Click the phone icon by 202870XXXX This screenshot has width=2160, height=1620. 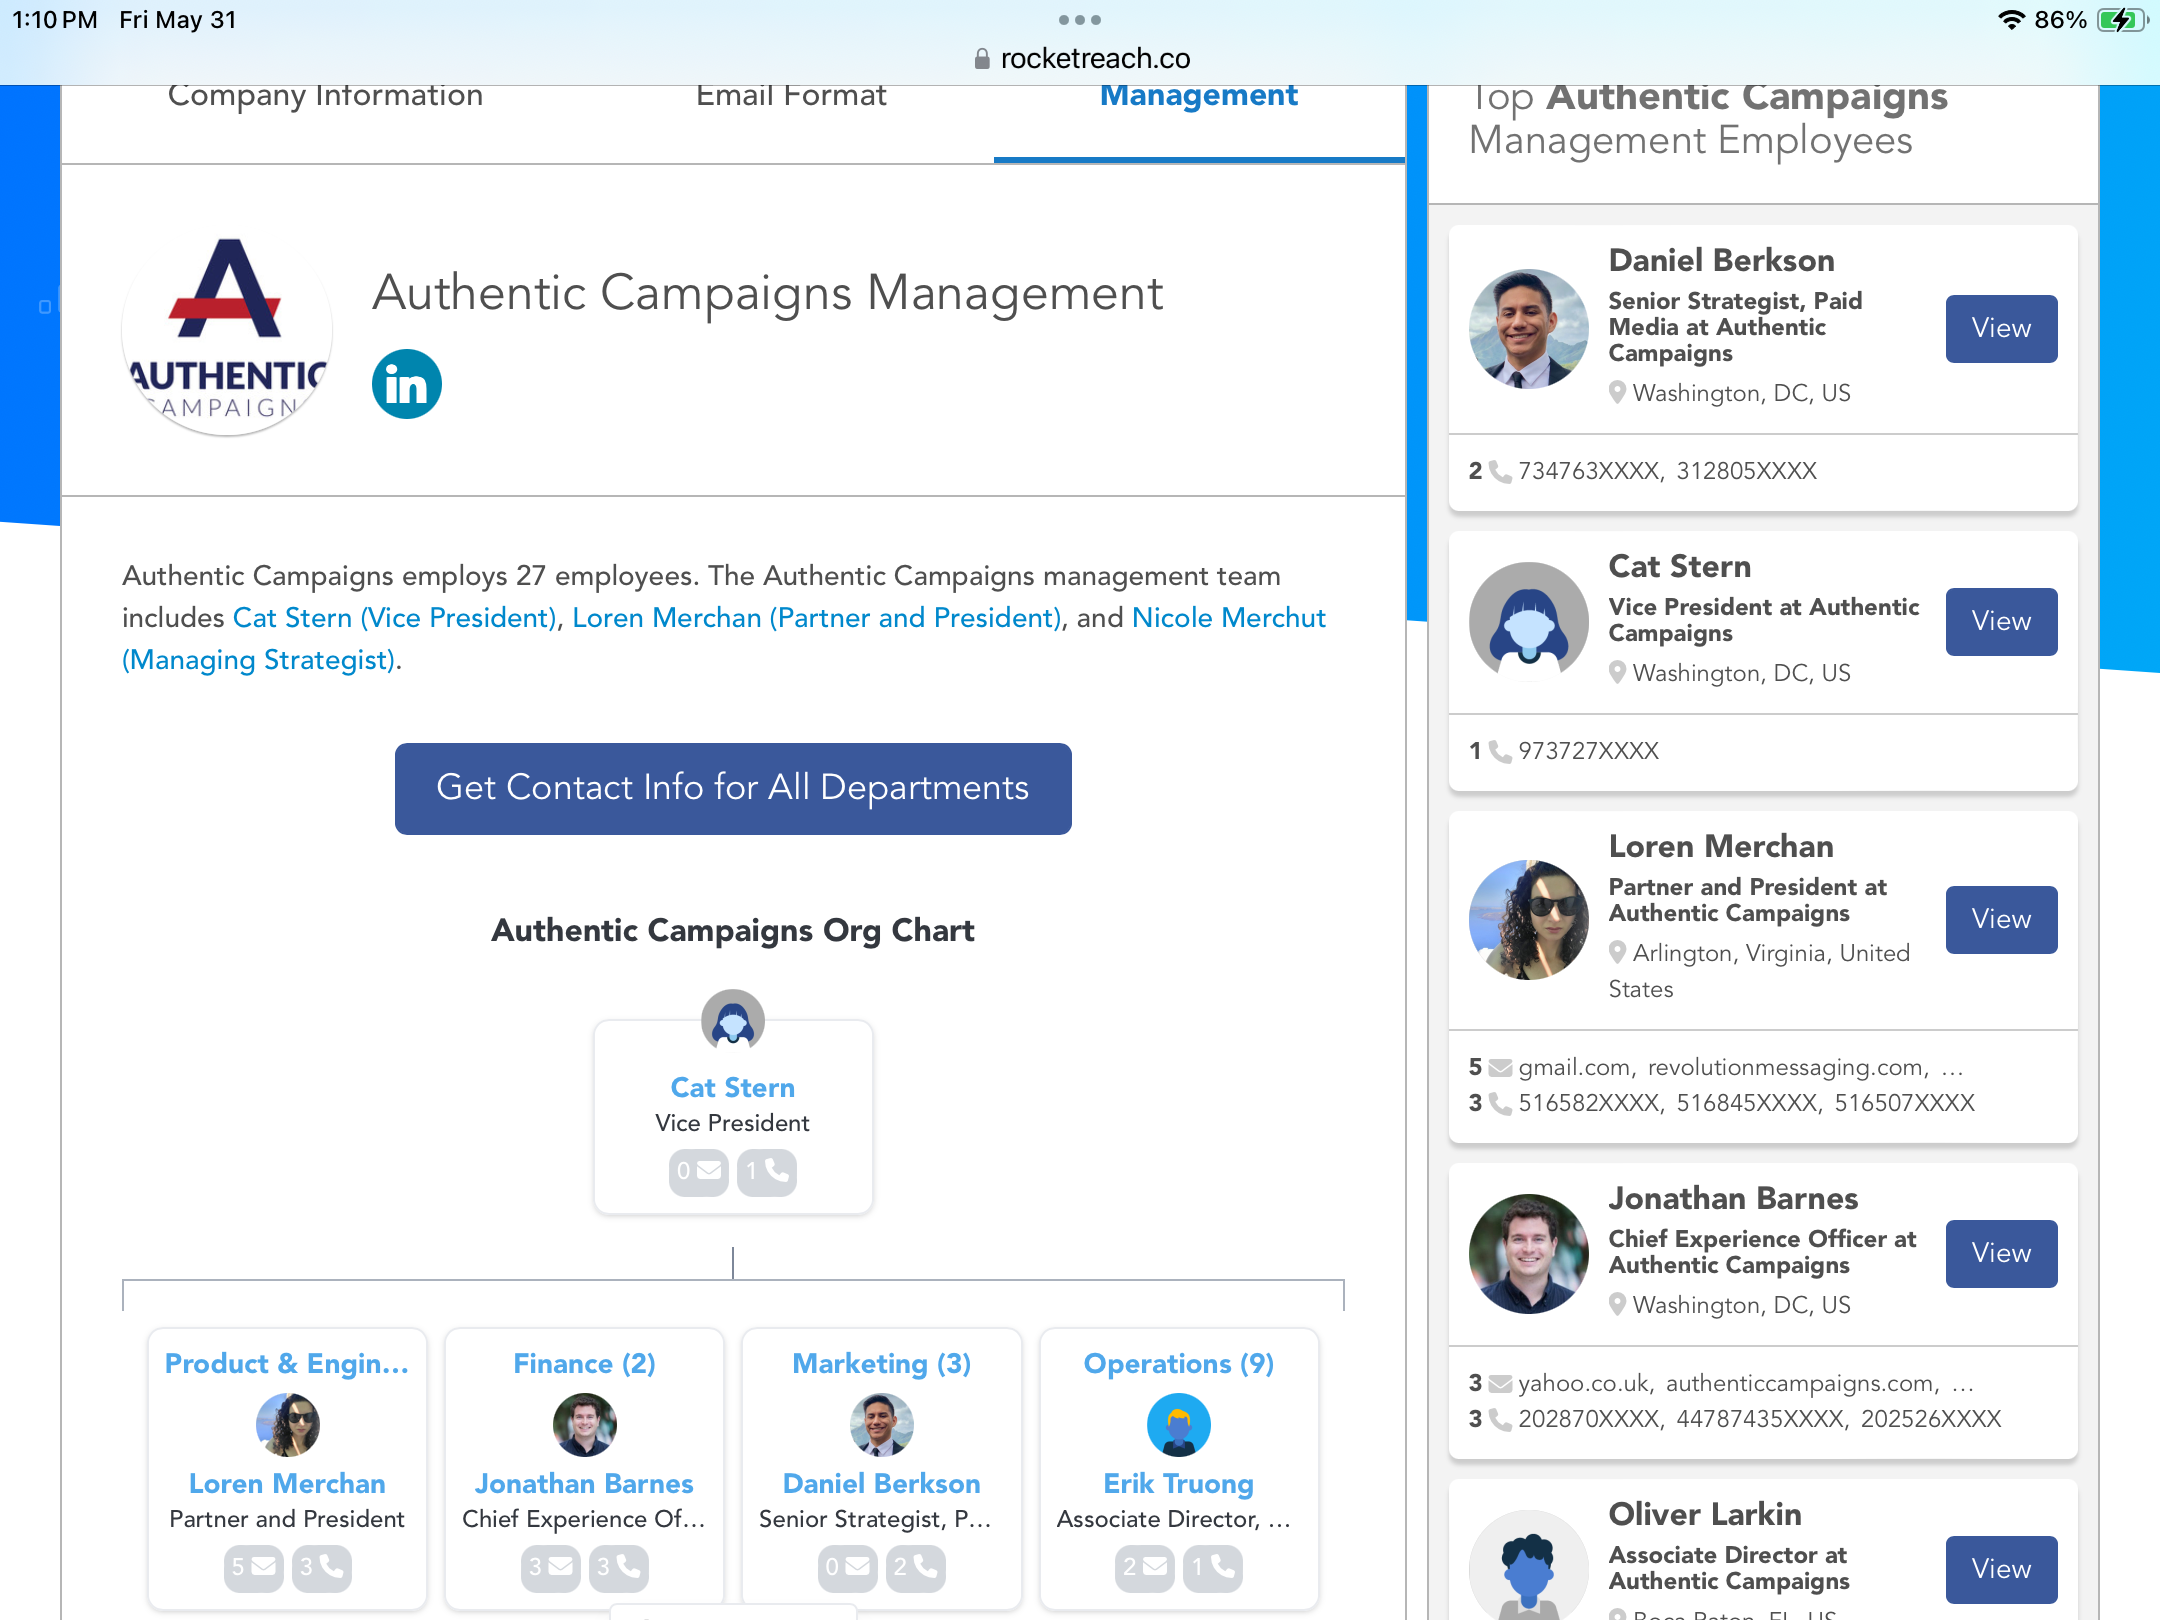click(1500, 1419)
